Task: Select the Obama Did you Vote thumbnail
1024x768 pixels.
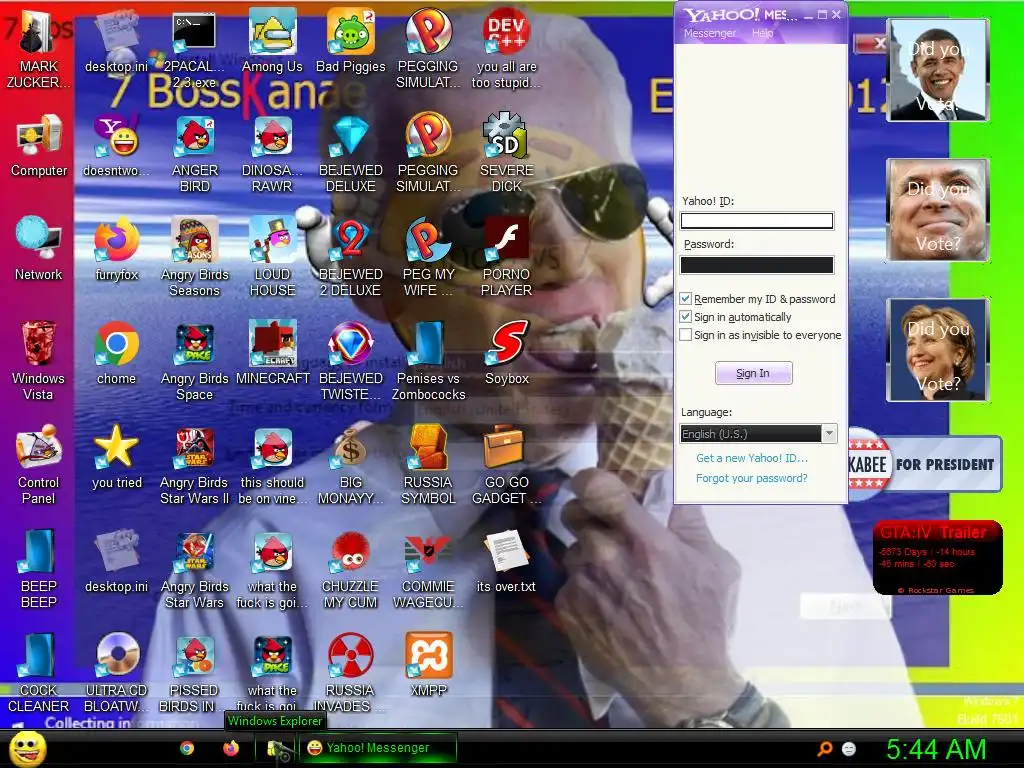Action: pos(938,70)
